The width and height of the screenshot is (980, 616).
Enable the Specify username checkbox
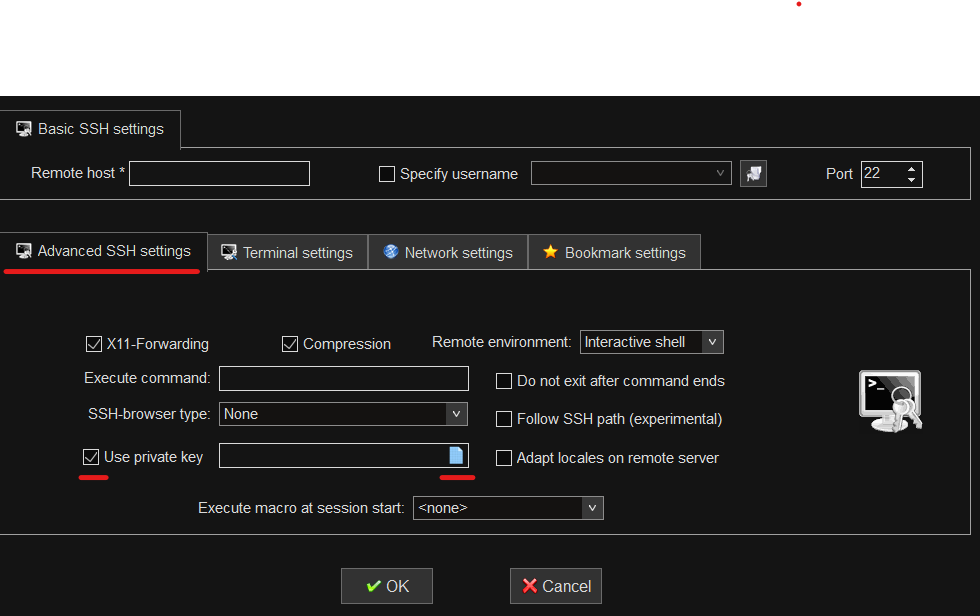tap(387, 174)
